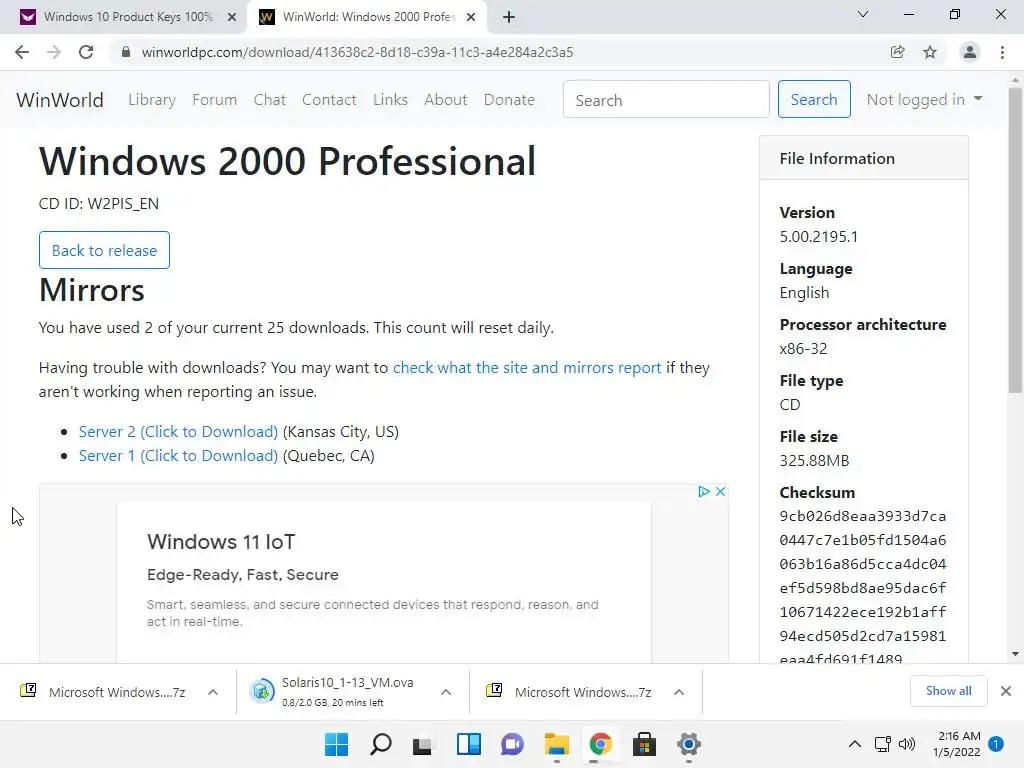The image size is (1024, 768).
Task: Click the site padlock security icon
Action: point(126,52)
